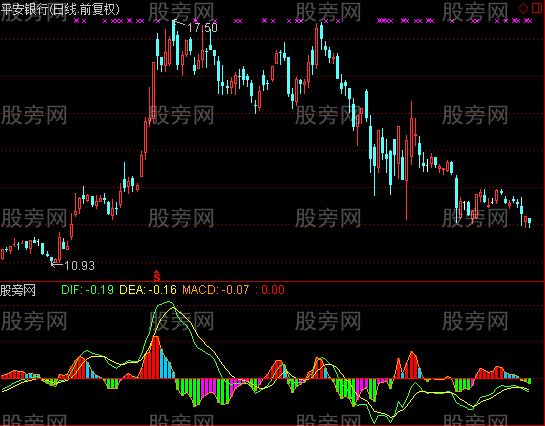This screenshot has width=545, height=426.
Task: Click the DIF: -0.19 indicator value
Action: tap(88, 290)
